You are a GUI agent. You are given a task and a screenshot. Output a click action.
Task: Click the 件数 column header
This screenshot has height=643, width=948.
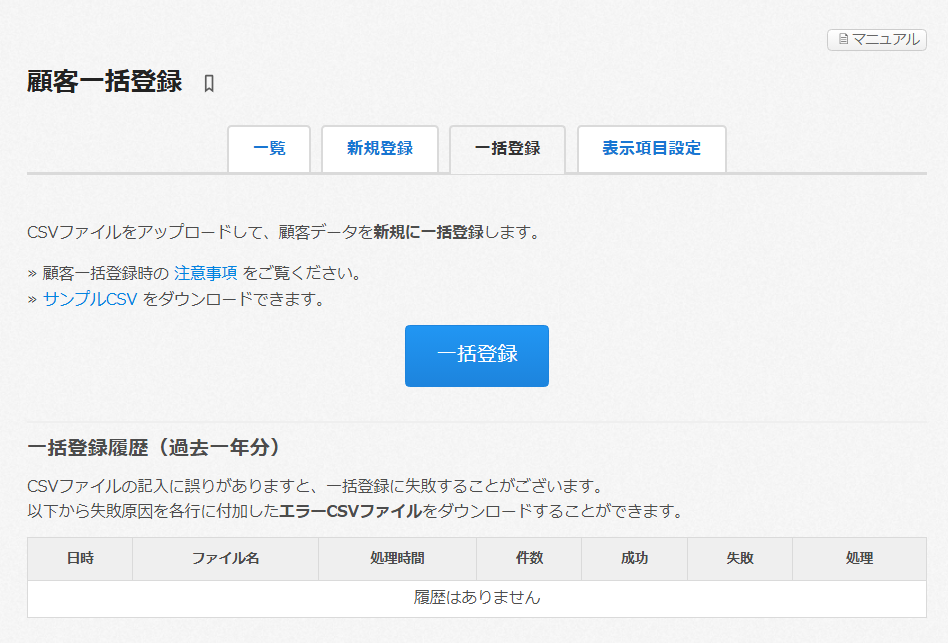(529, 558)
